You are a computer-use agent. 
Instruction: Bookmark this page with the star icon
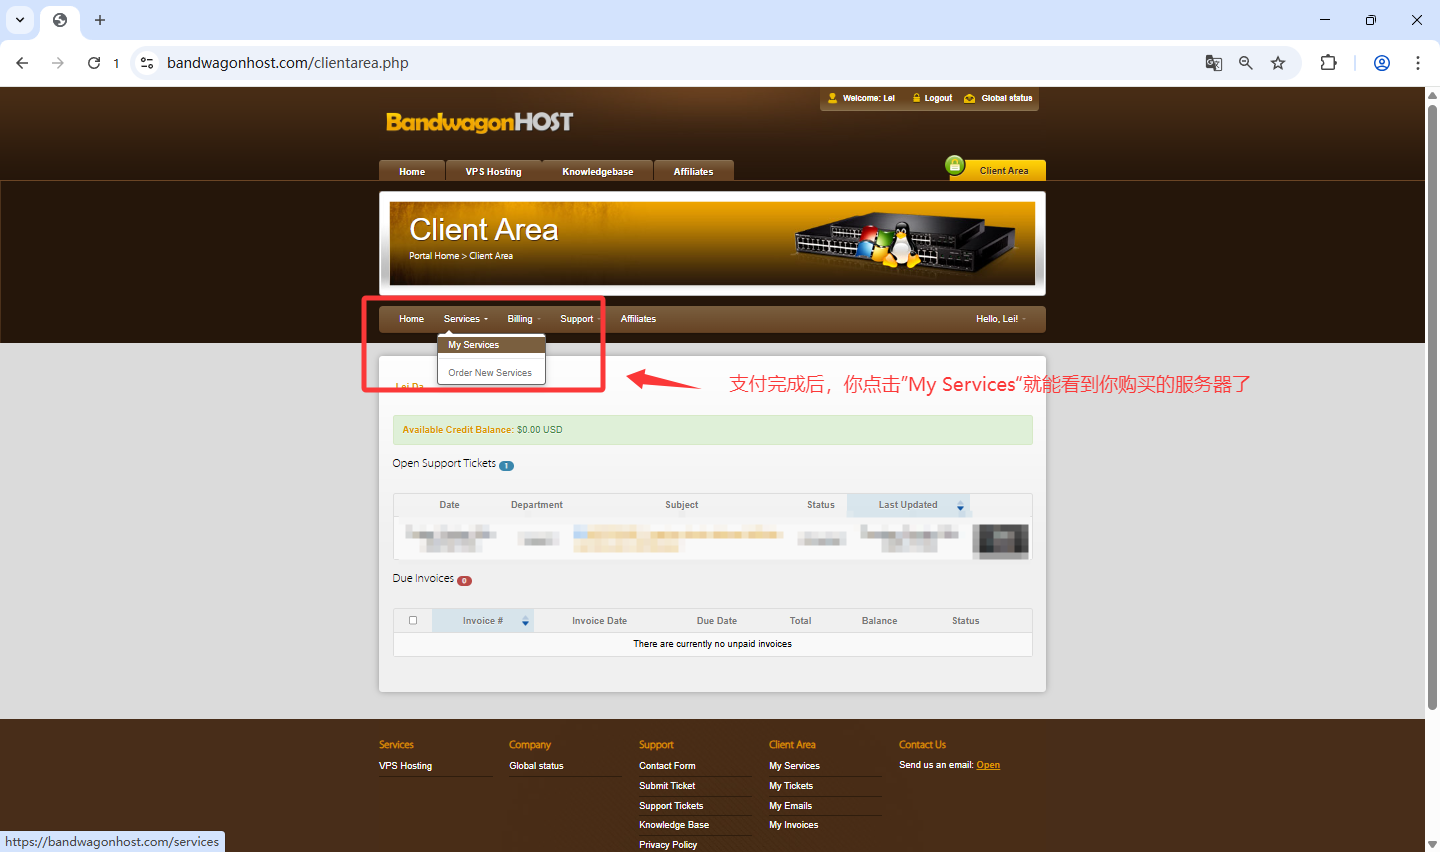pos(1278,63)
